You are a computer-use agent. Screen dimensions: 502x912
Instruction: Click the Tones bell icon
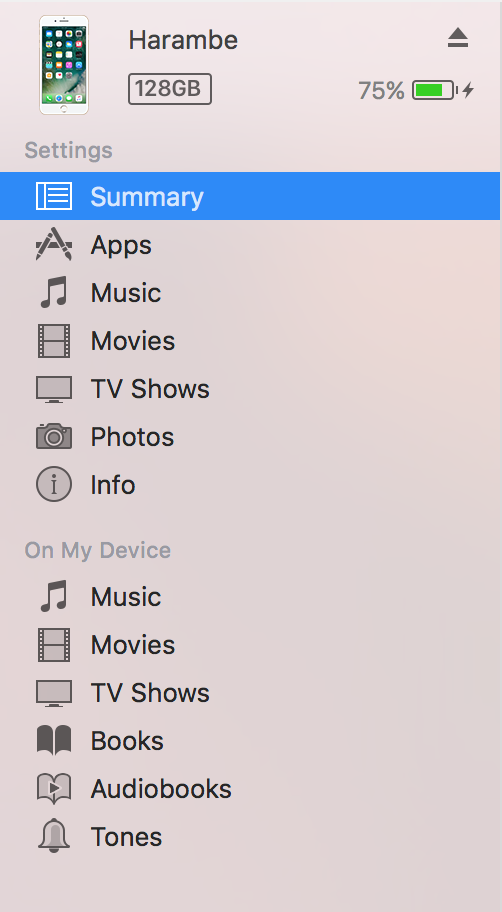click(x=54, y=836)
